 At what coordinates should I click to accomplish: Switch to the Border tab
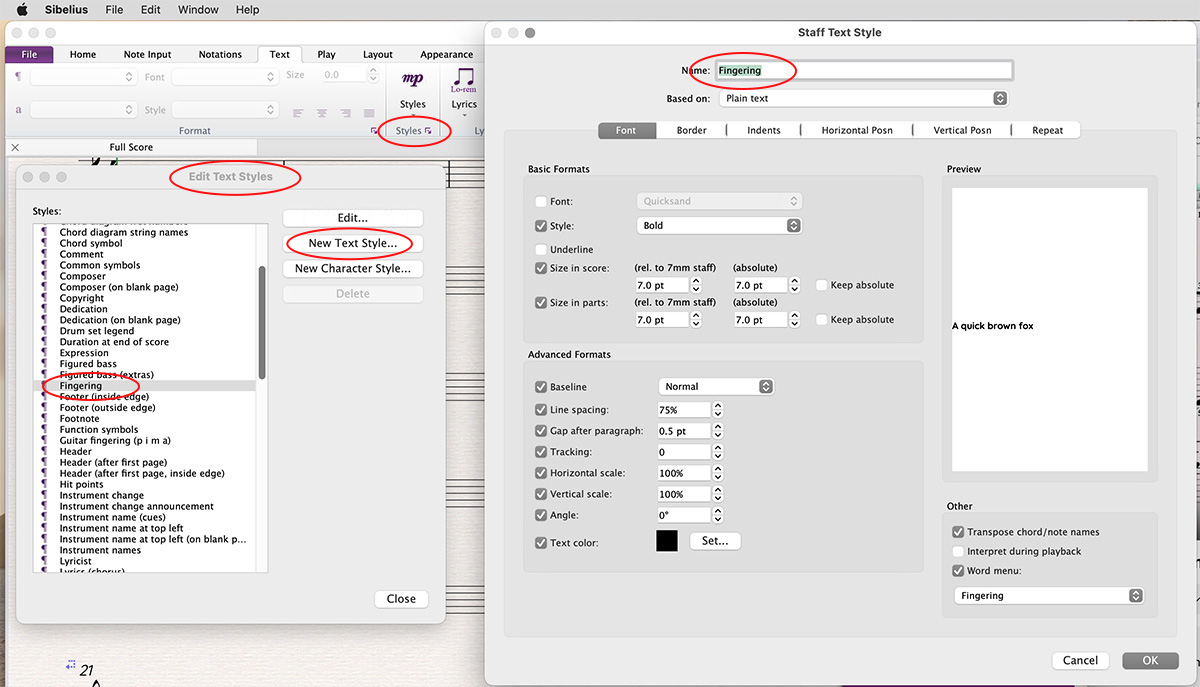click(691, 130)
